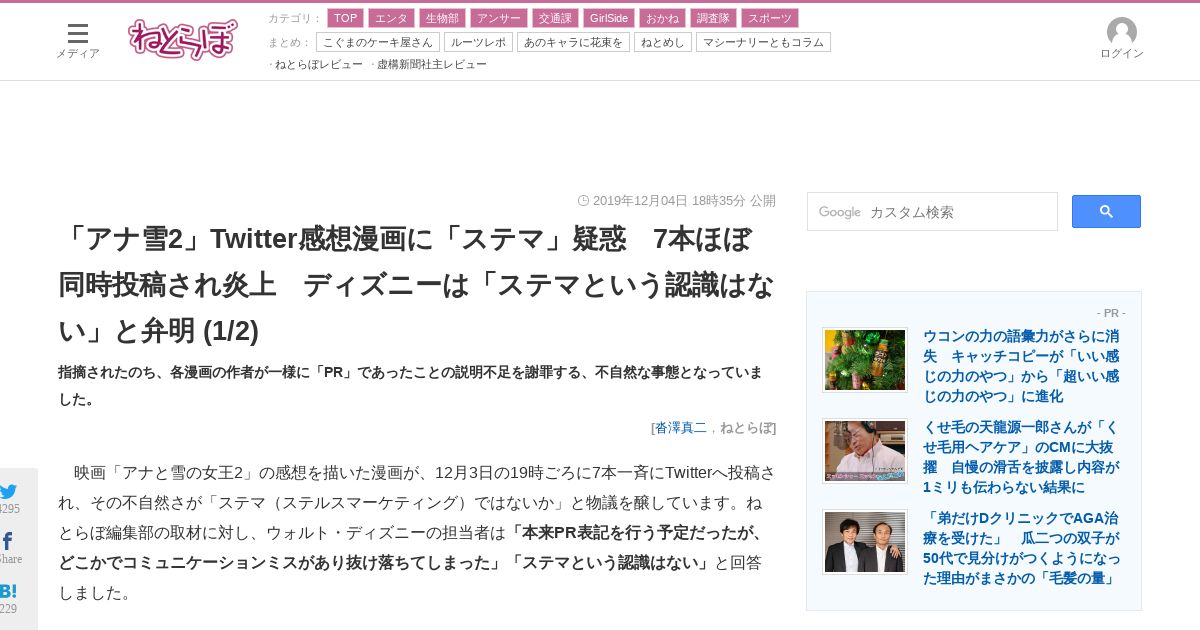The width and height of the screenshot is (1200, 630).
Task: Switch to the 交通課 category
Action: click(x=555, y=18)
